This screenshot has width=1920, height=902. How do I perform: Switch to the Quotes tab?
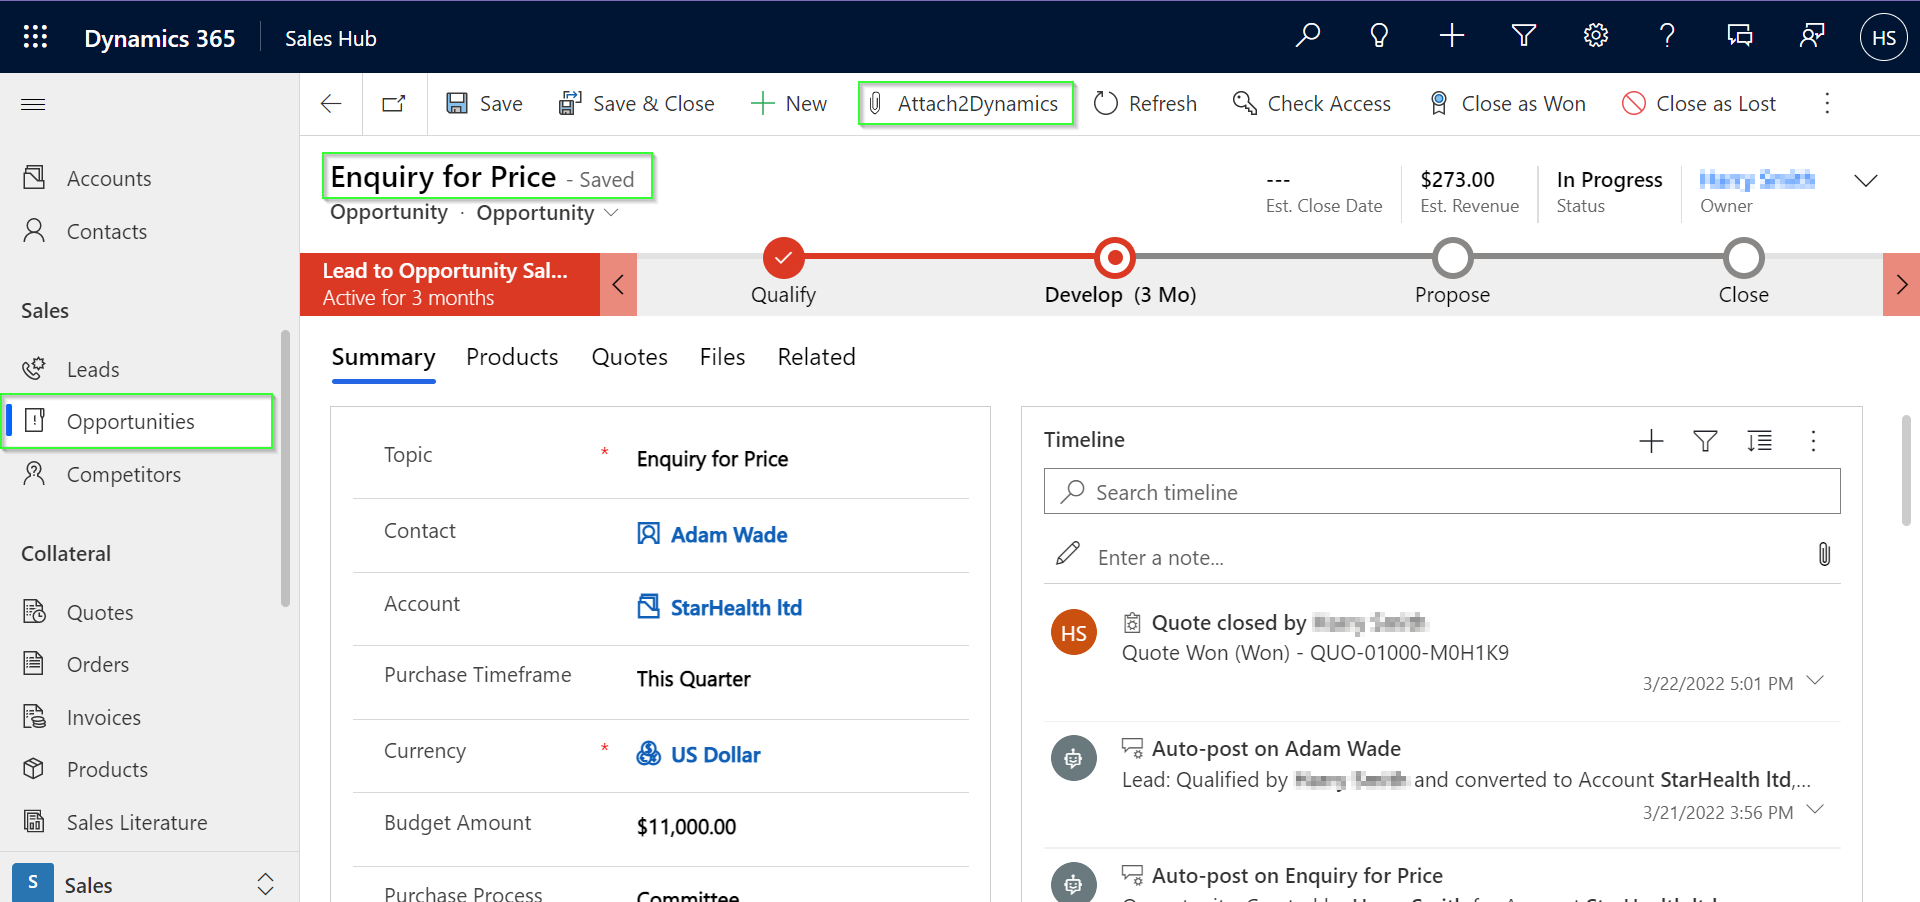pyautogui.click(x=629, y=357)
